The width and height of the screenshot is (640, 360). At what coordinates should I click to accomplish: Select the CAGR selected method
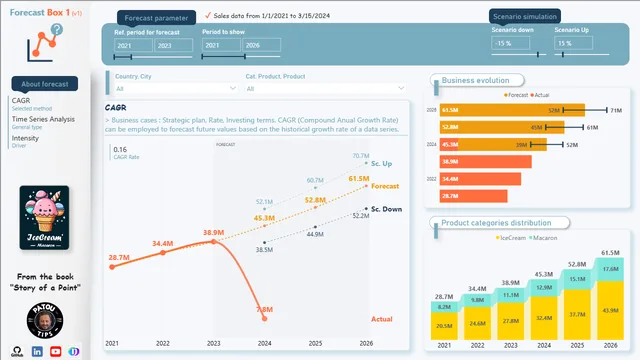pos(32,104)
